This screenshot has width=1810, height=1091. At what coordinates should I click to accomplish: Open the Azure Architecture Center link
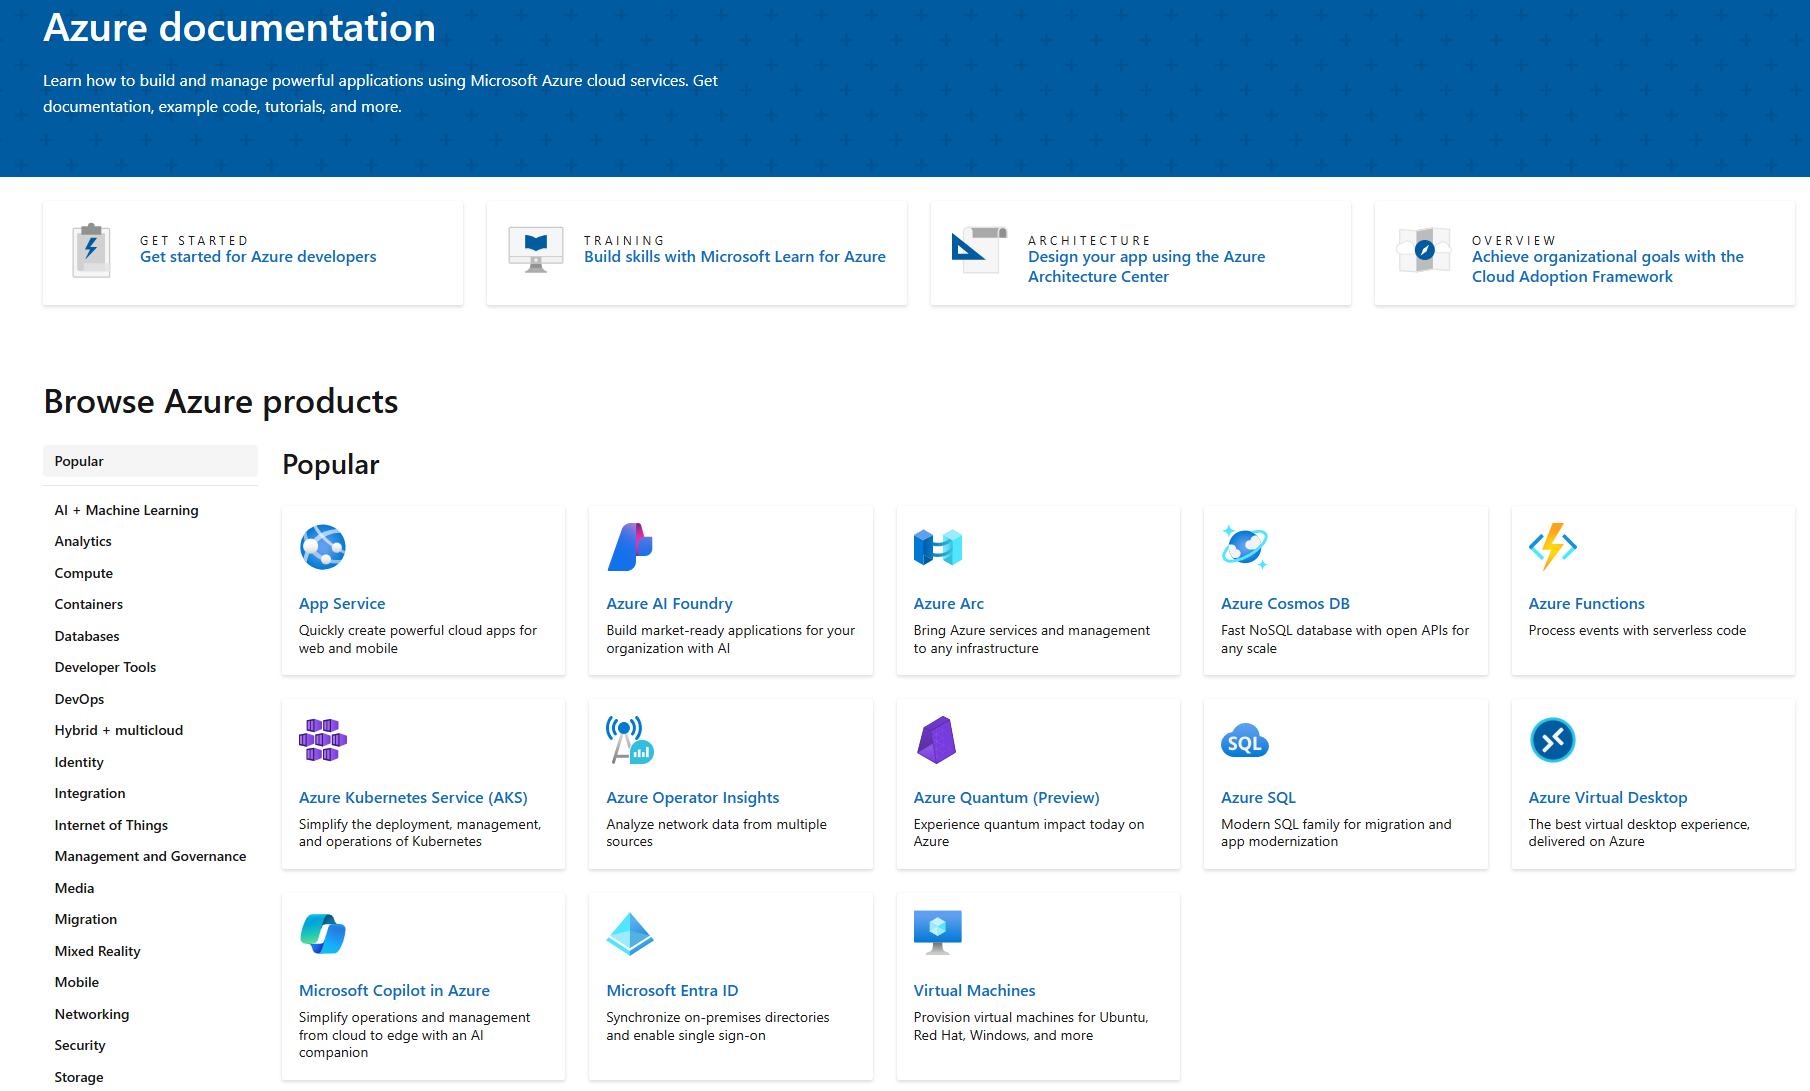click(1146, 267)
